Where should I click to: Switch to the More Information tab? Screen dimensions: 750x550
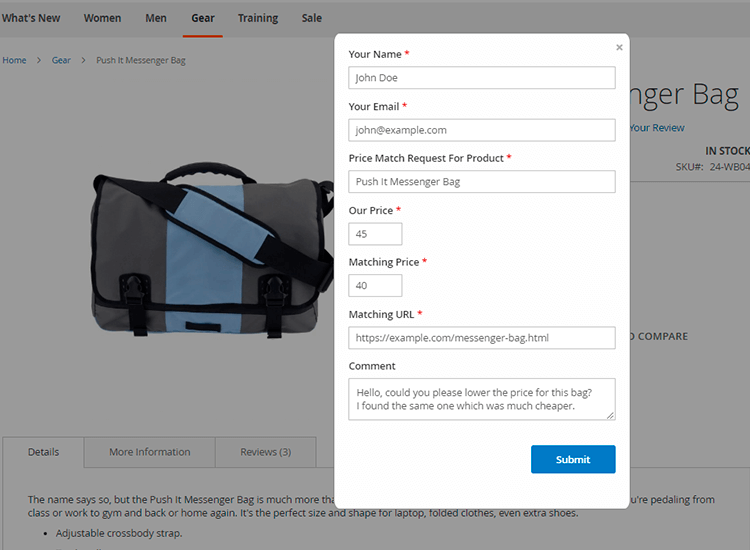click(149, 452)
